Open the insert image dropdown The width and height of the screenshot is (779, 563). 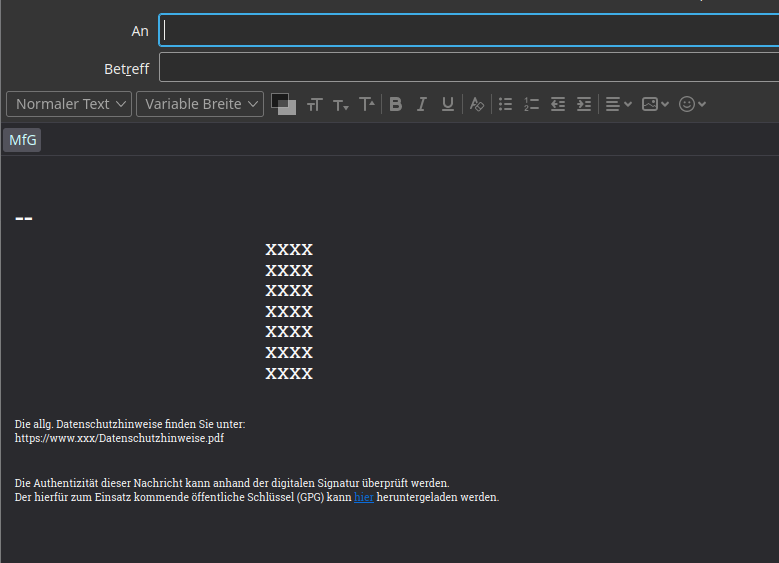click(x=655, y=104)
